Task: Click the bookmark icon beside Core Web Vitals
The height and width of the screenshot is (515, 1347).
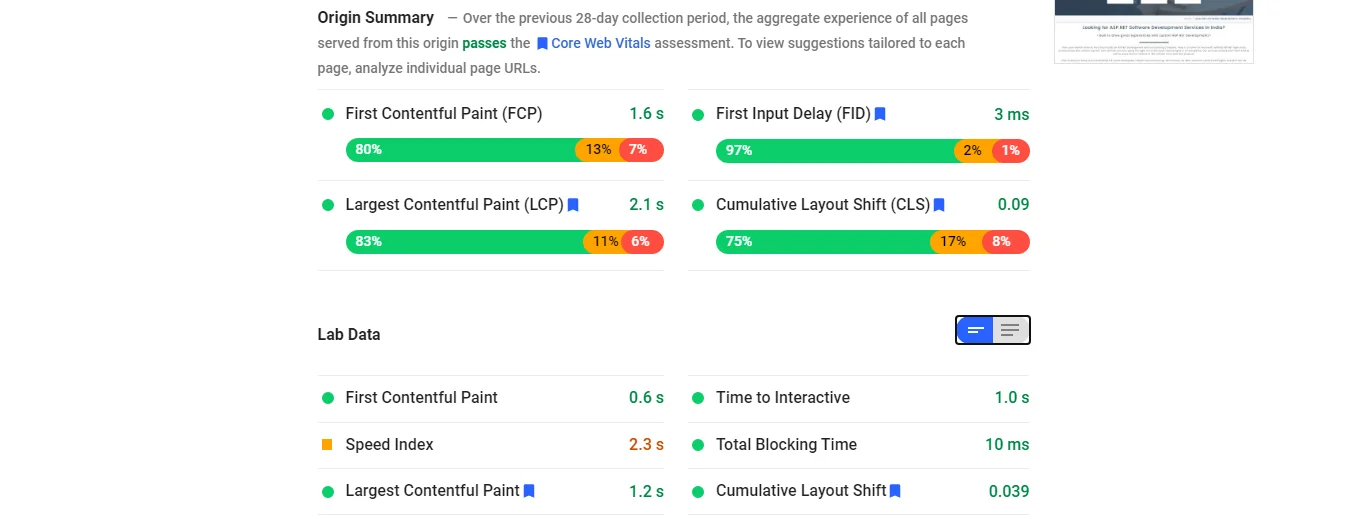Action: 542,44
